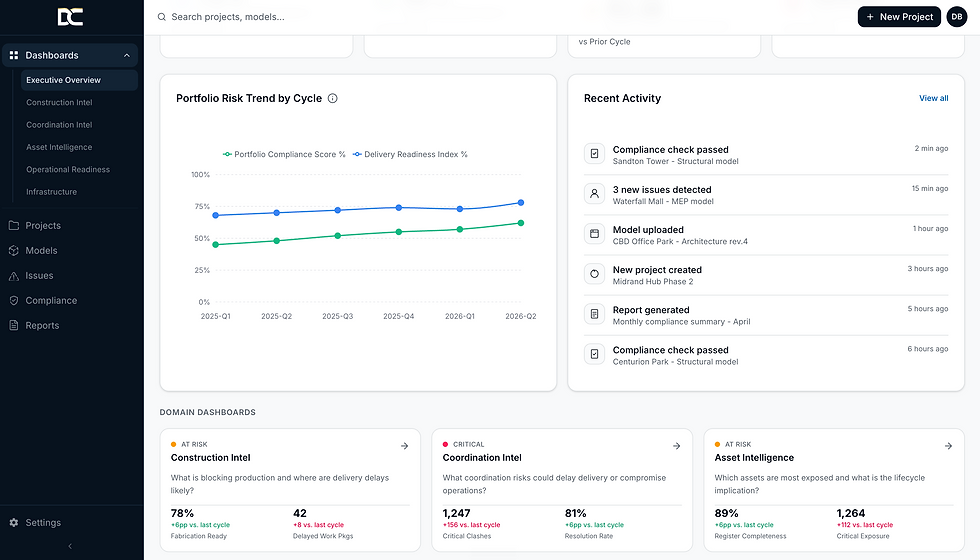
Task: Collapse the Dashboards menu chevron
Action: click(127, 55)
